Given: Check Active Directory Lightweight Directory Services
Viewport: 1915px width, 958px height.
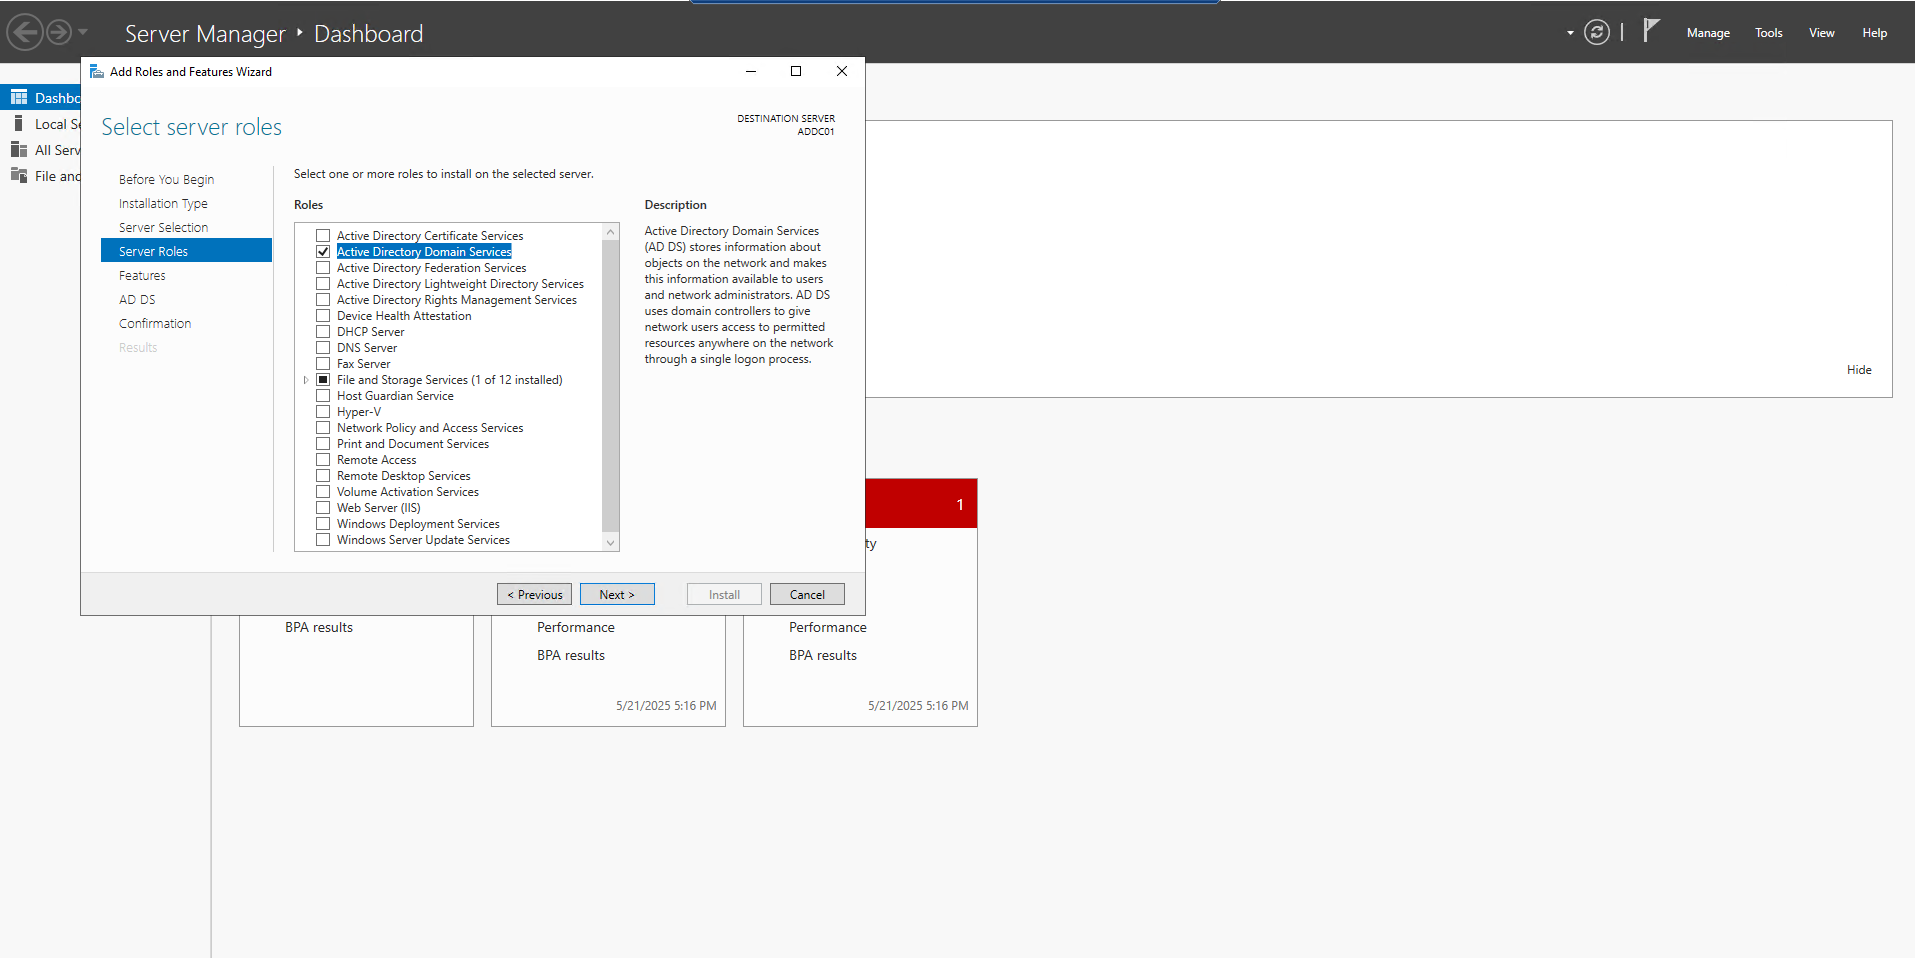Looking at the screenshot, I should pos(323,284).
